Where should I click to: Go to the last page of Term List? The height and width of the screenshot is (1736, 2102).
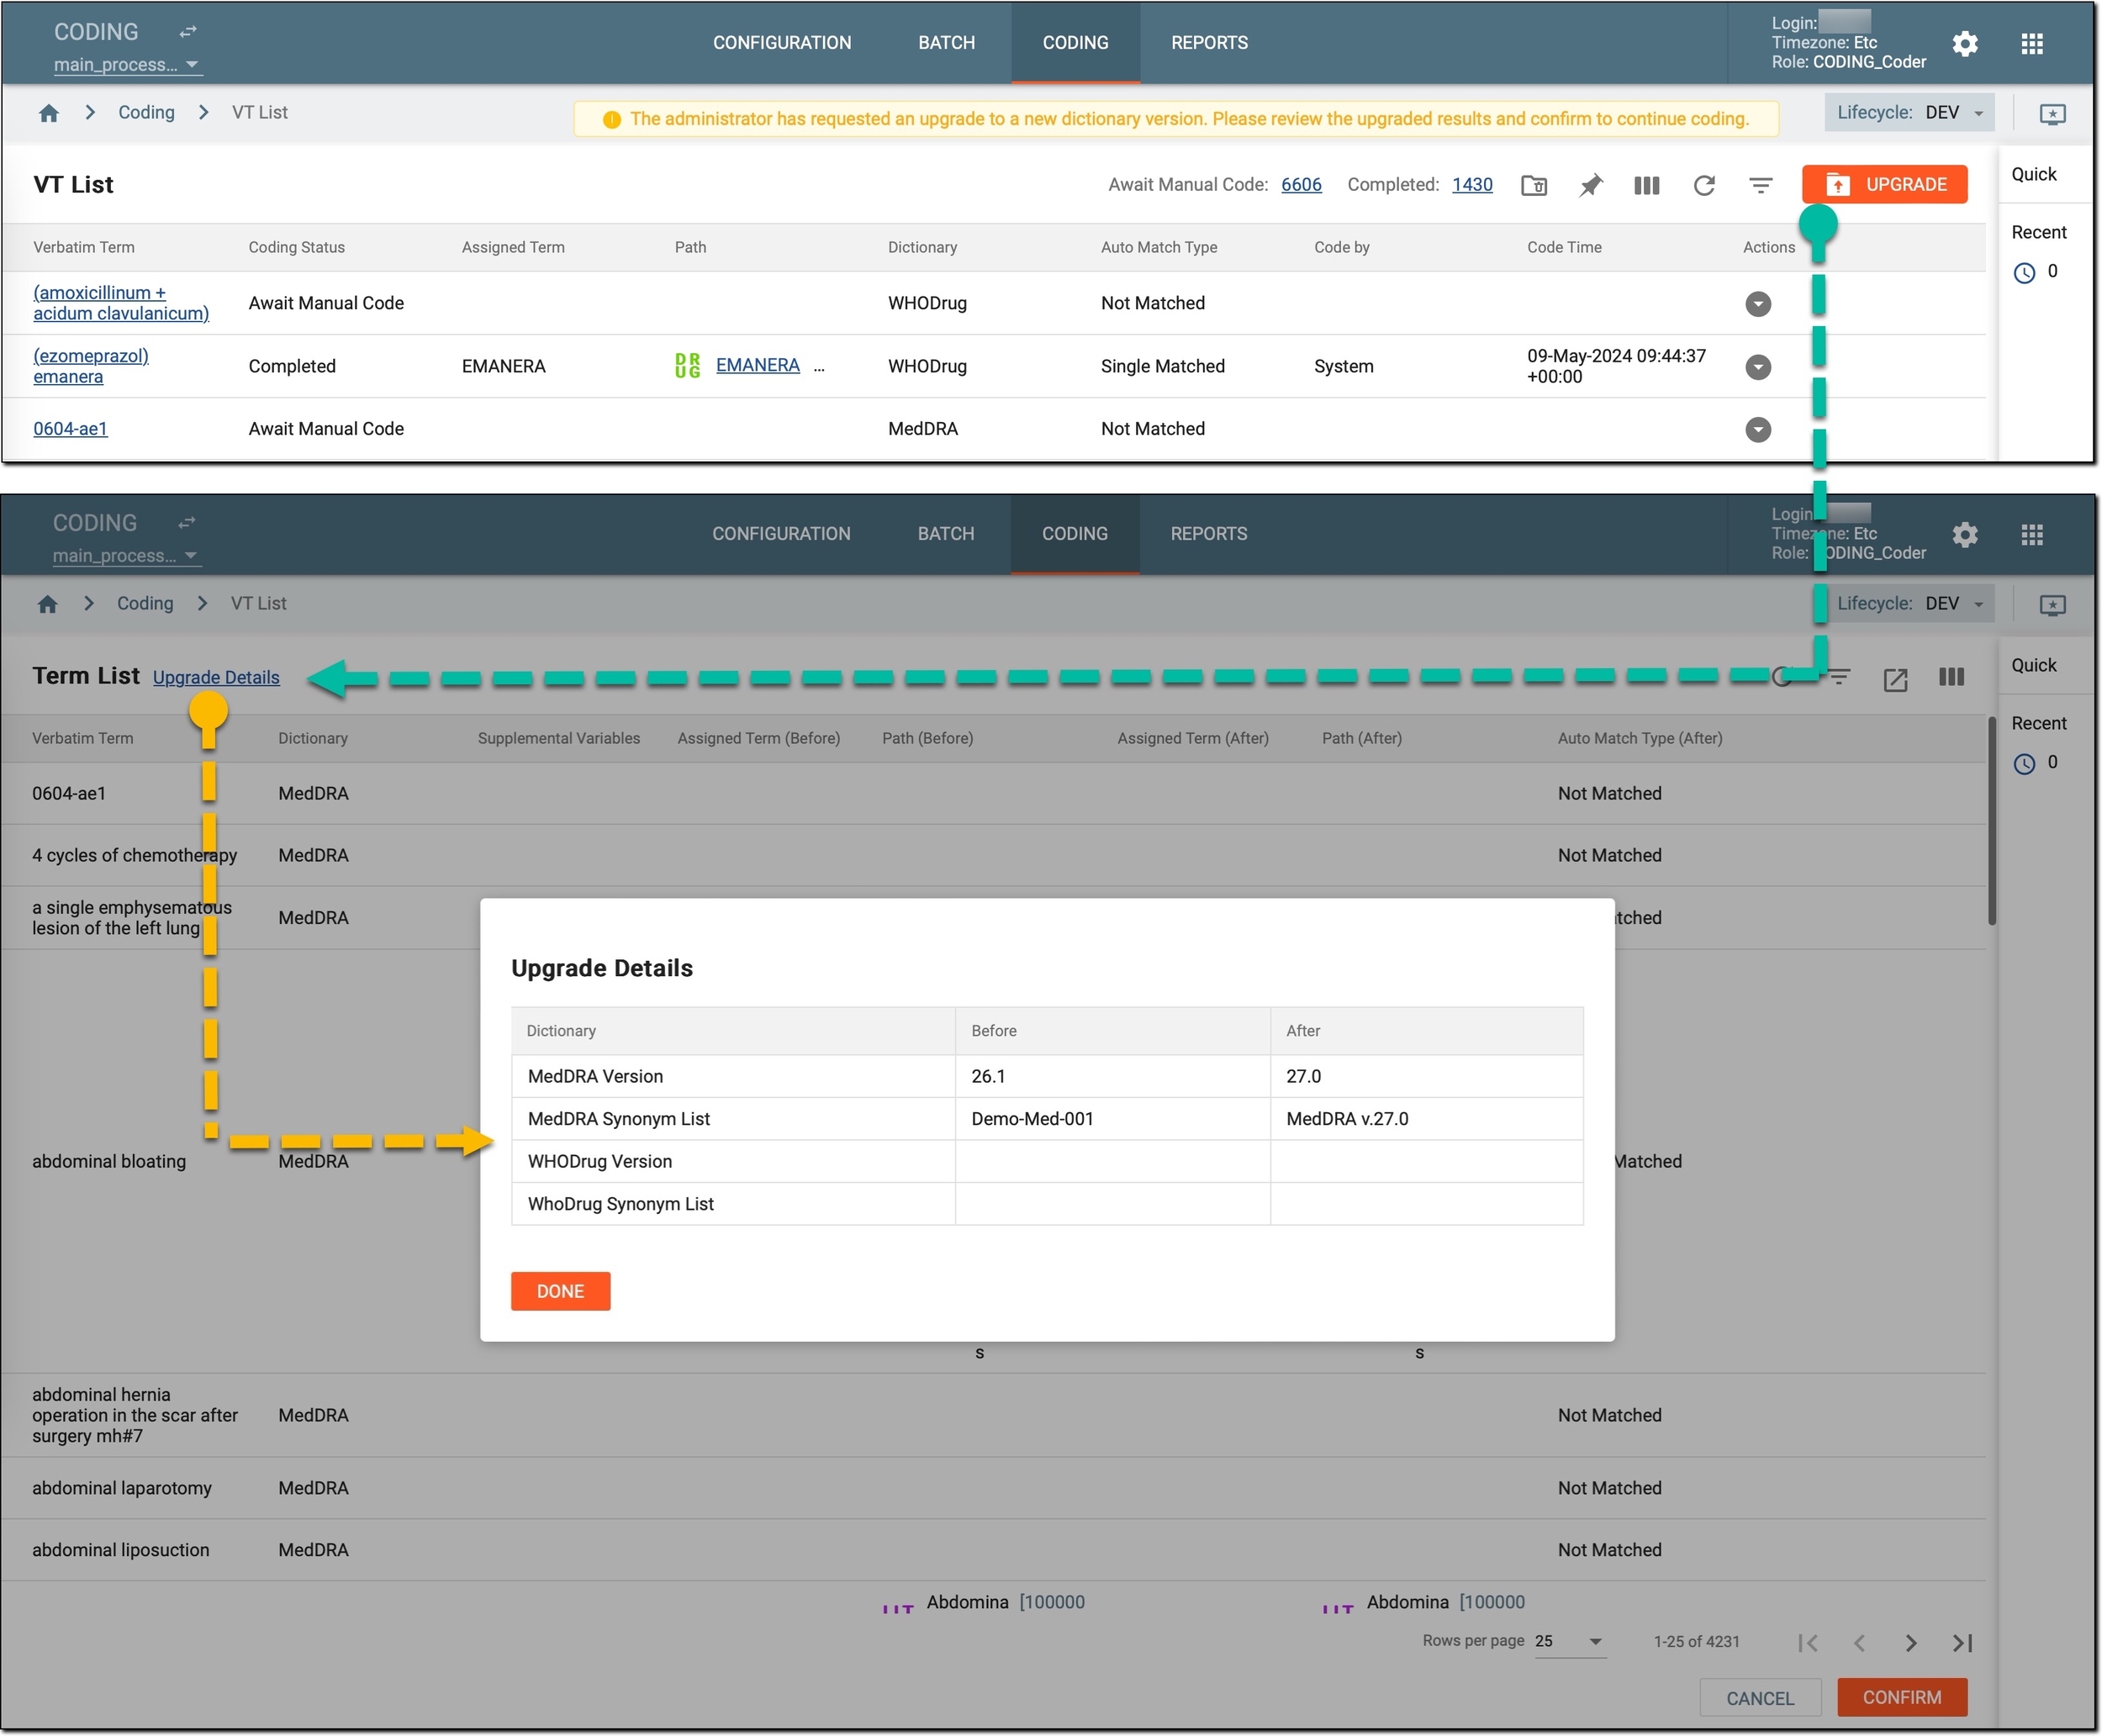[x=1962, y=1643]
